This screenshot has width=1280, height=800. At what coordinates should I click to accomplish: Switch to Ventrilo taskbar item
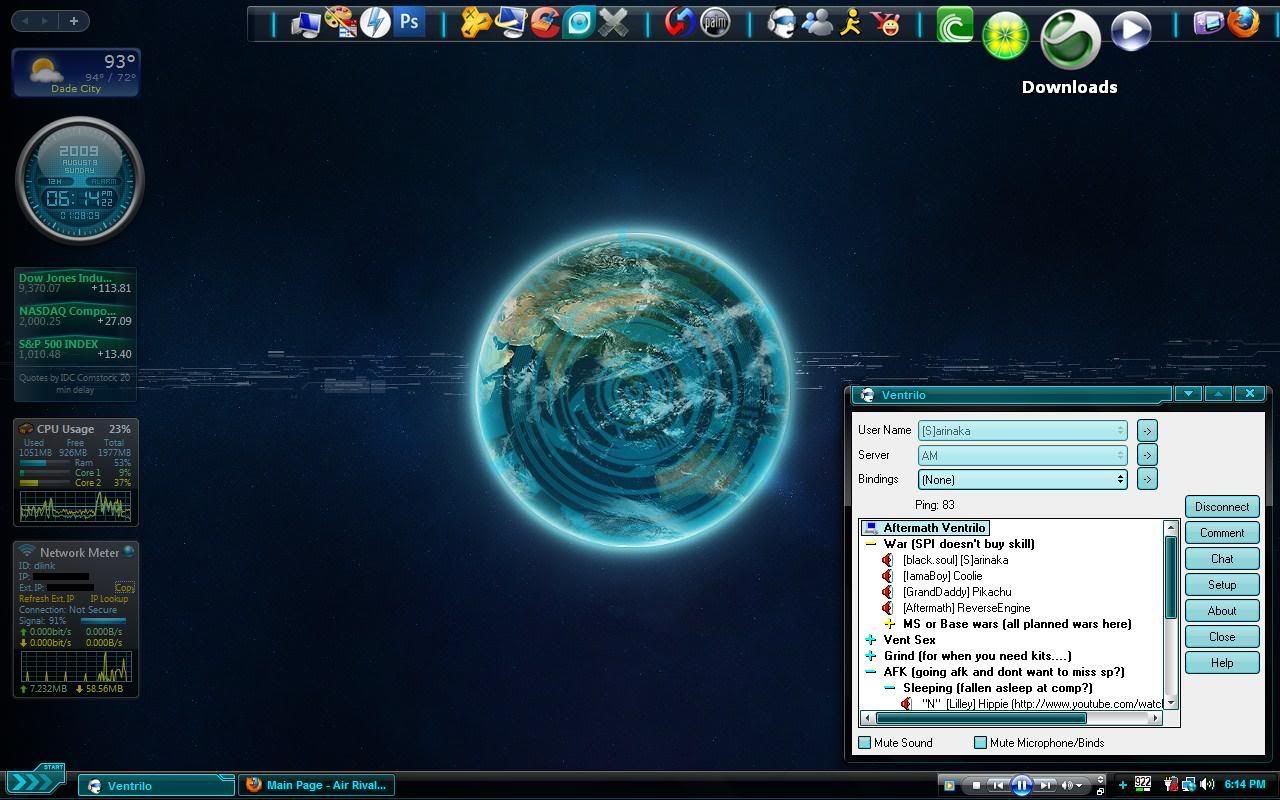[156, 785]
